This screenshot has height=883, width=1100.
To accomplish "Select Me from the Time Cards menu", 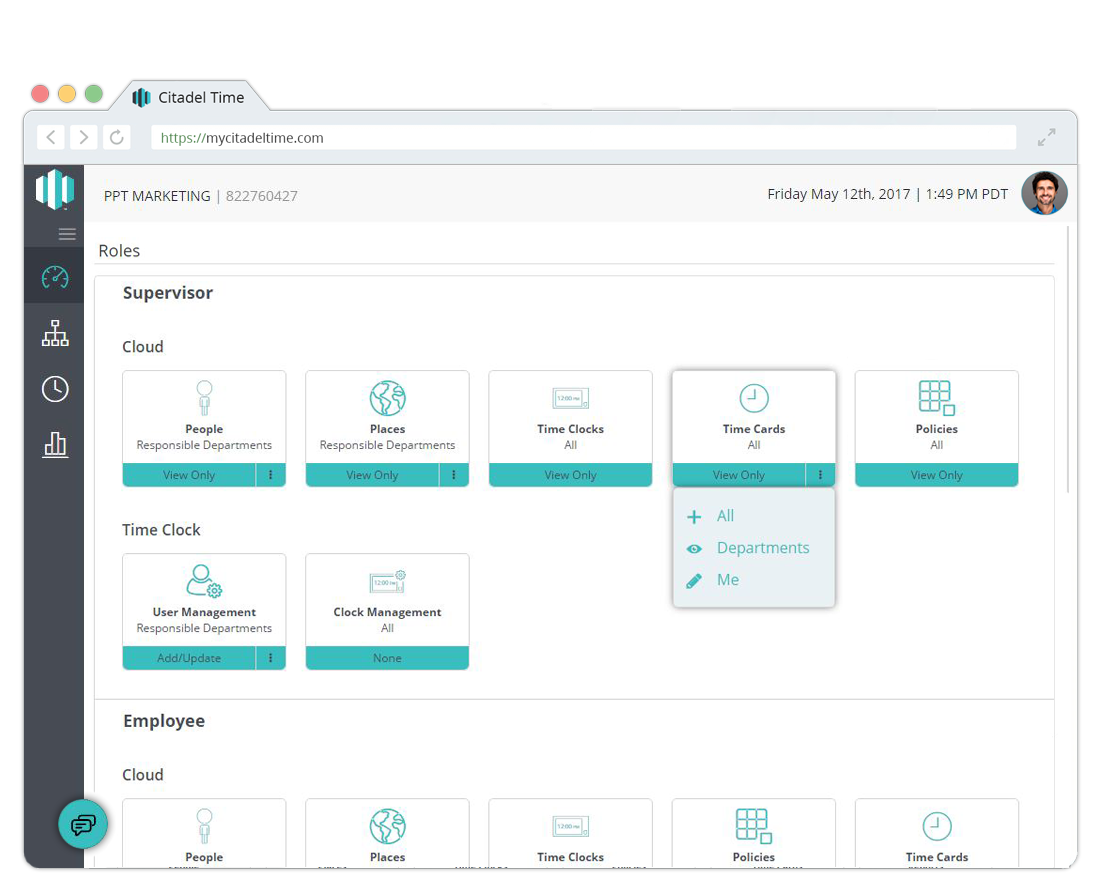I will pyautogui.click(x=728, y=580).
